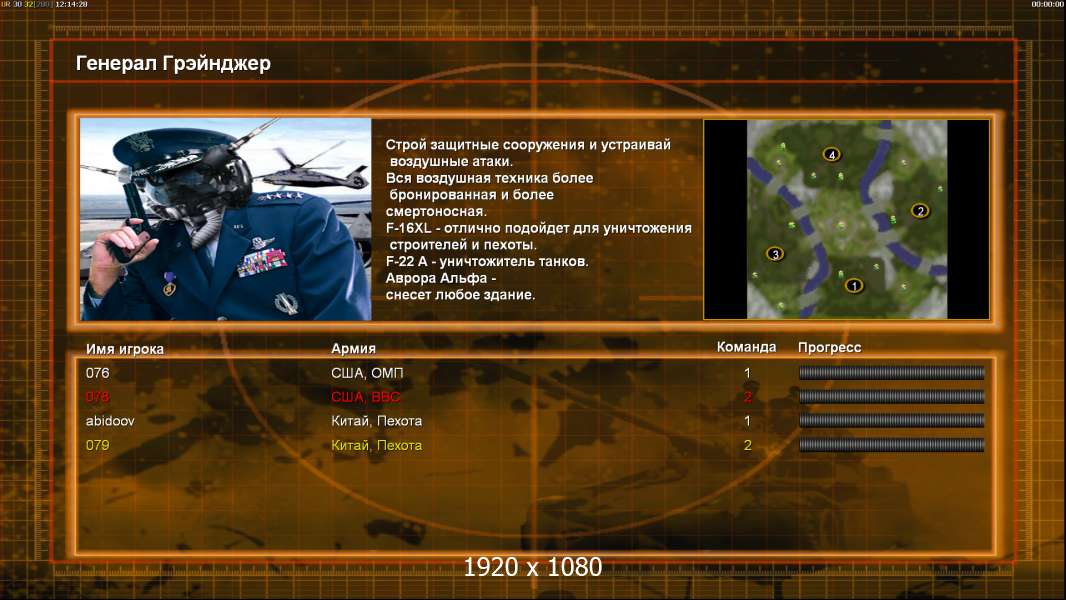Click the Генерал Грэйнджер title

tap(173, 64)
